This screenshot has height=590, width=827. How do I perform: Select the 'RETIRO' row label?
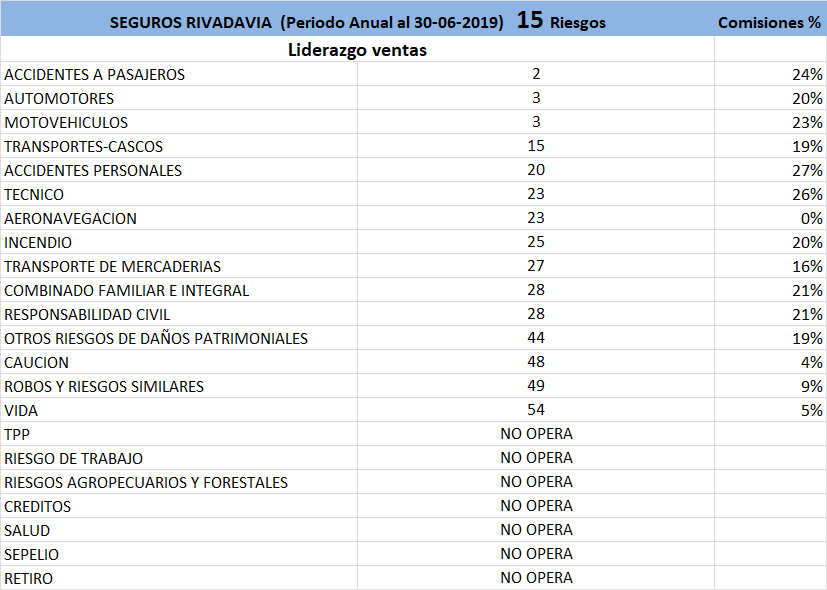pos(28,578)
